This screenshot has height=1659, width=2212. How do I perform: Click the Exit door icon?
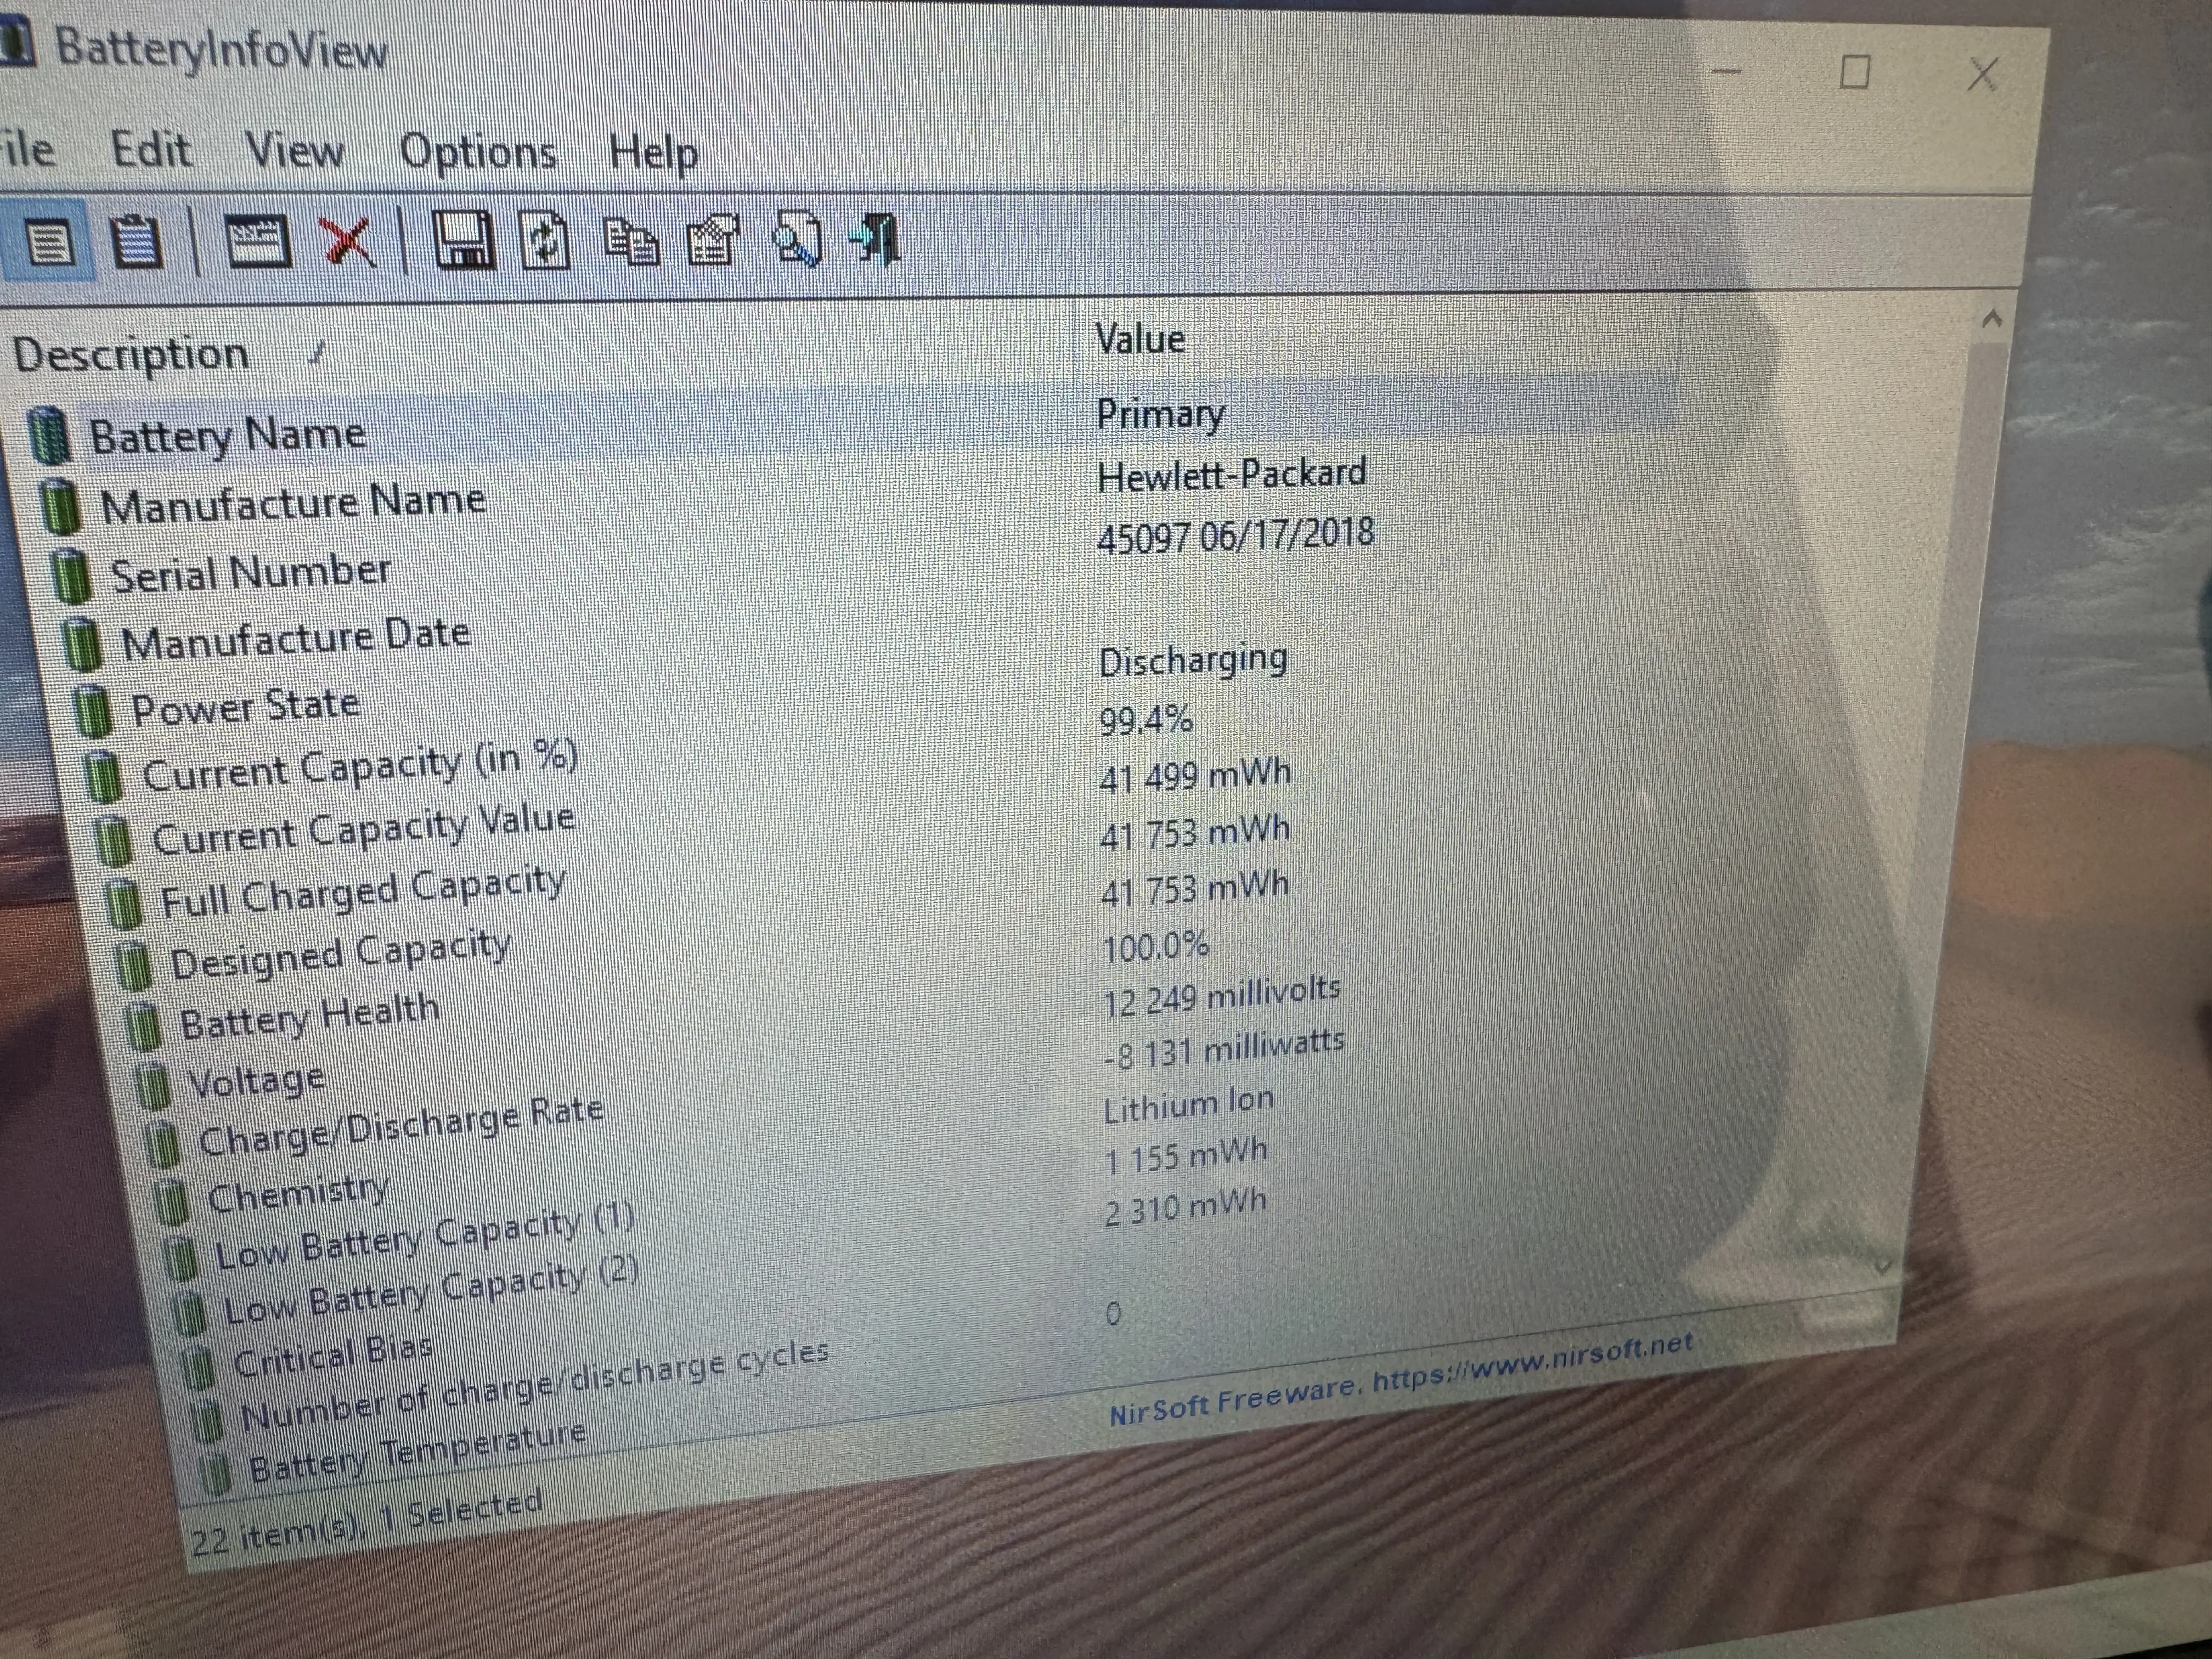point(876,240)
